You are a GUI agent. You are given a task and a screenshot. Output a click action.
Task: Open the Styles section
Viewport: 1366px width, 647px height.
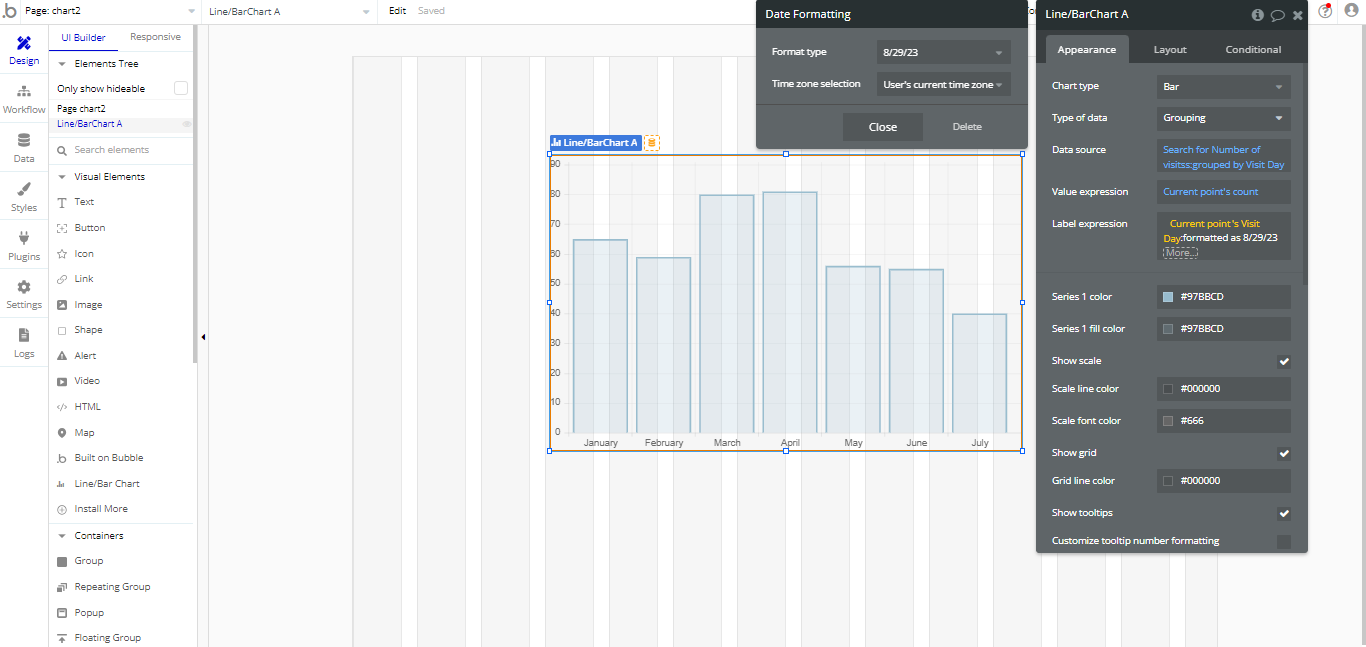(24, 196)
